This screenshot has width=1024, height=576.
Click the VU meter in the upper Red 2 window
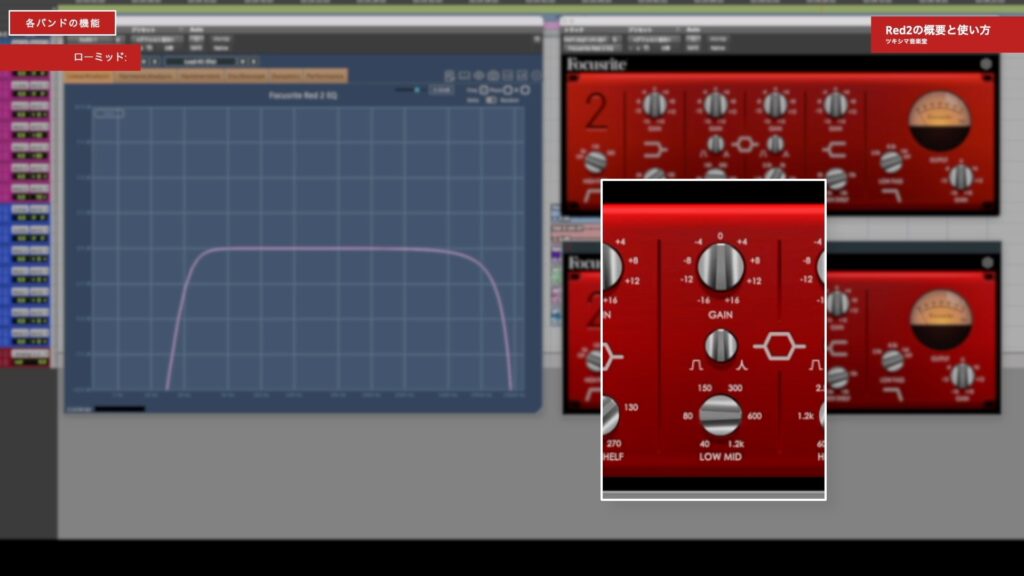(939, 120)
